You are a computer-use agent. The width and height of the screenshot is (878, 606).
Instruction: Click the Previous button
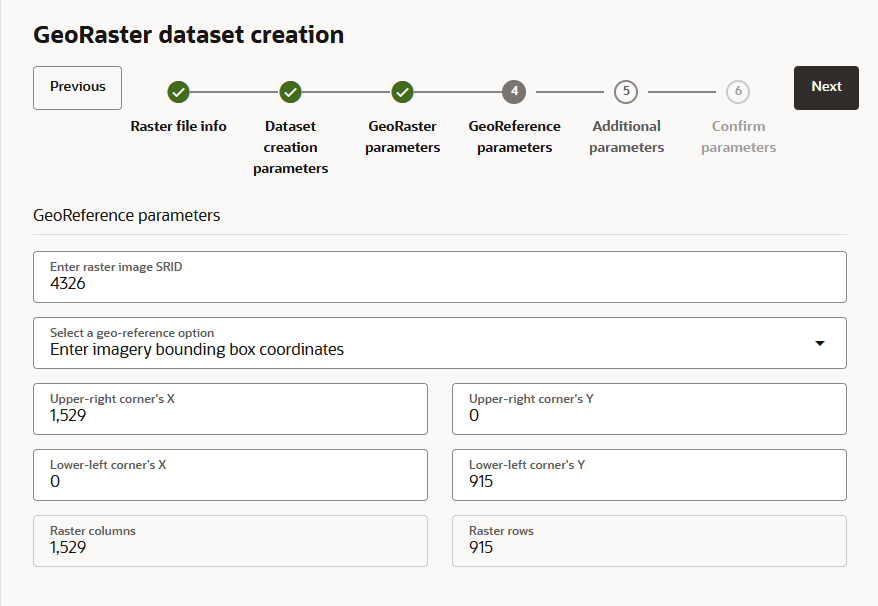77,87
